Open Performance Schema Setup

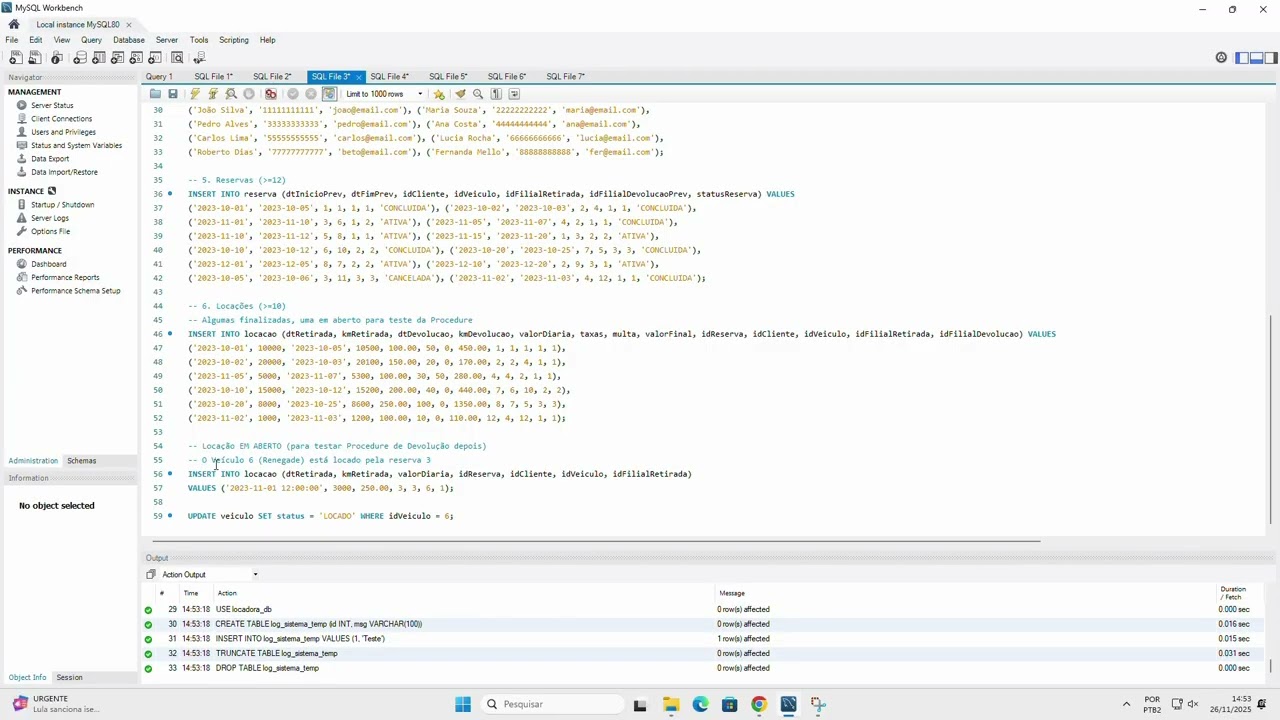tap(75, 291)
